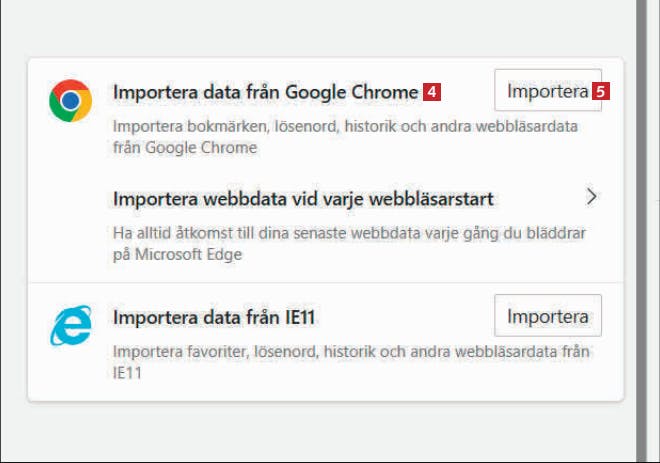Viewport: 660px width, 463px height.
Task: Click description 'Ha alltid åtkomst till dina senaste webbdata'
Action: (349, 233)
